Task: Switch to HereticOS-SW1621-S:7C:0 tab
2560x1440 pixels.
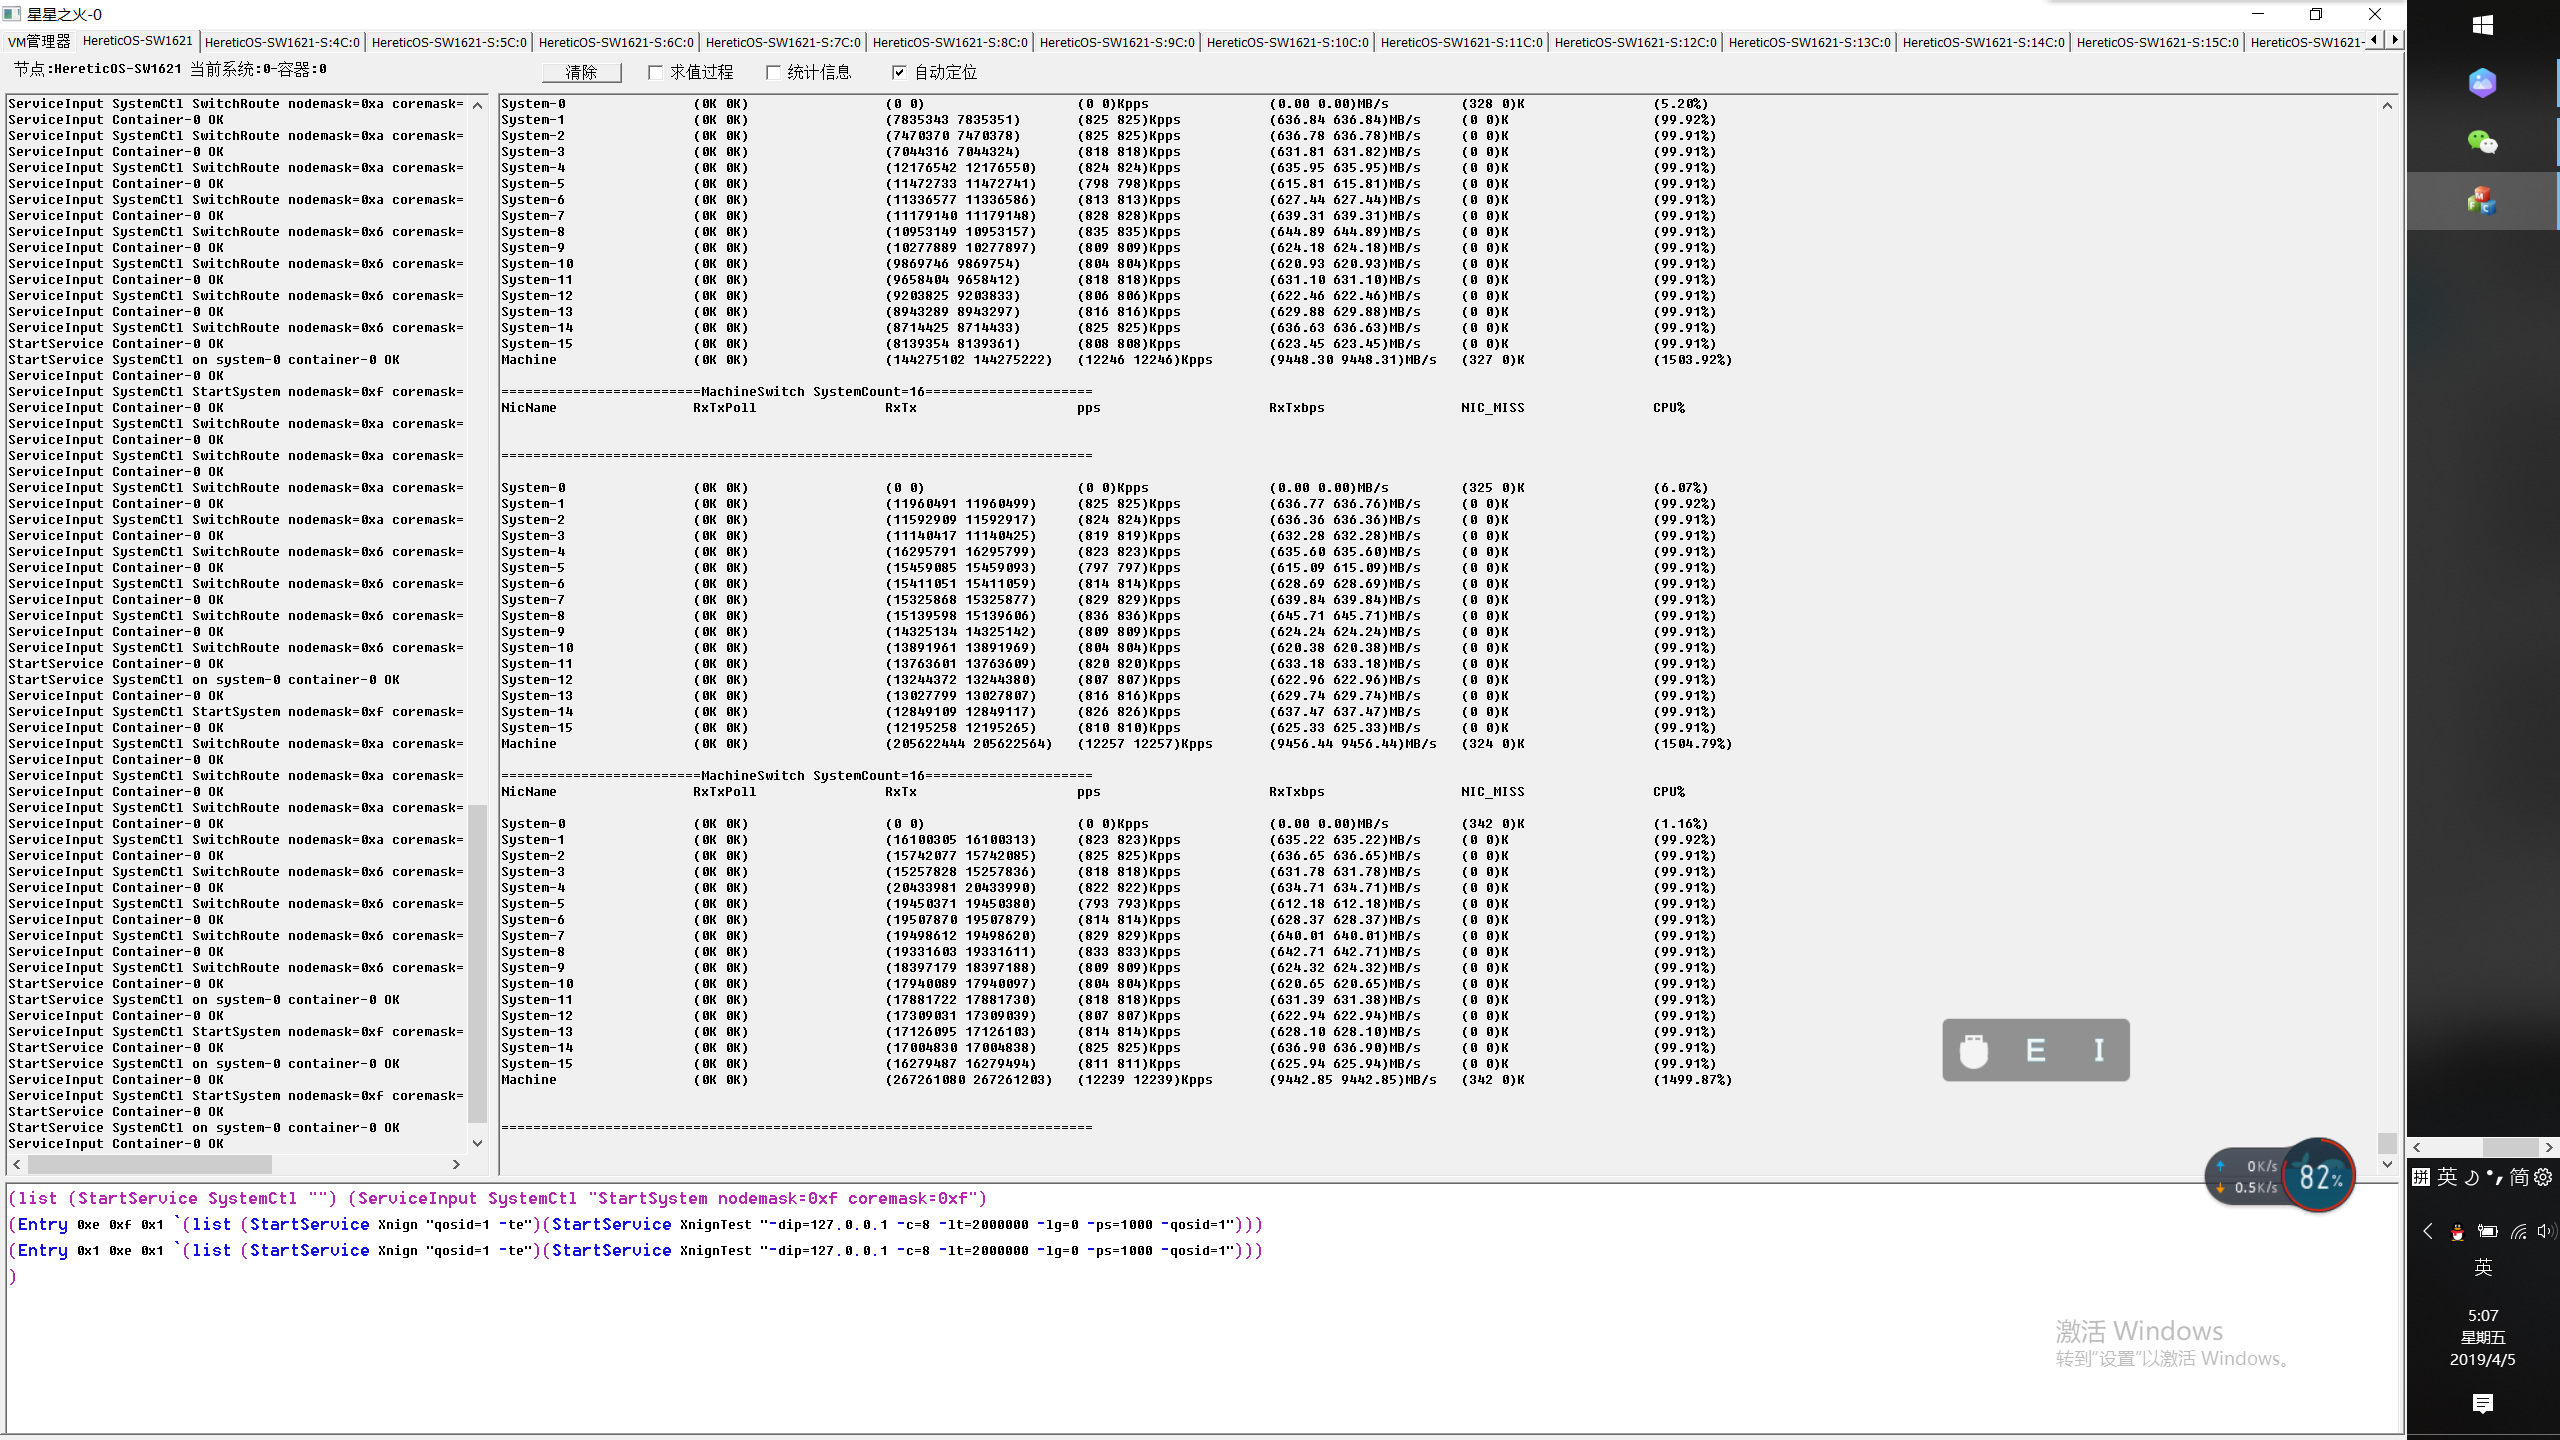Action: coord(783,42)
